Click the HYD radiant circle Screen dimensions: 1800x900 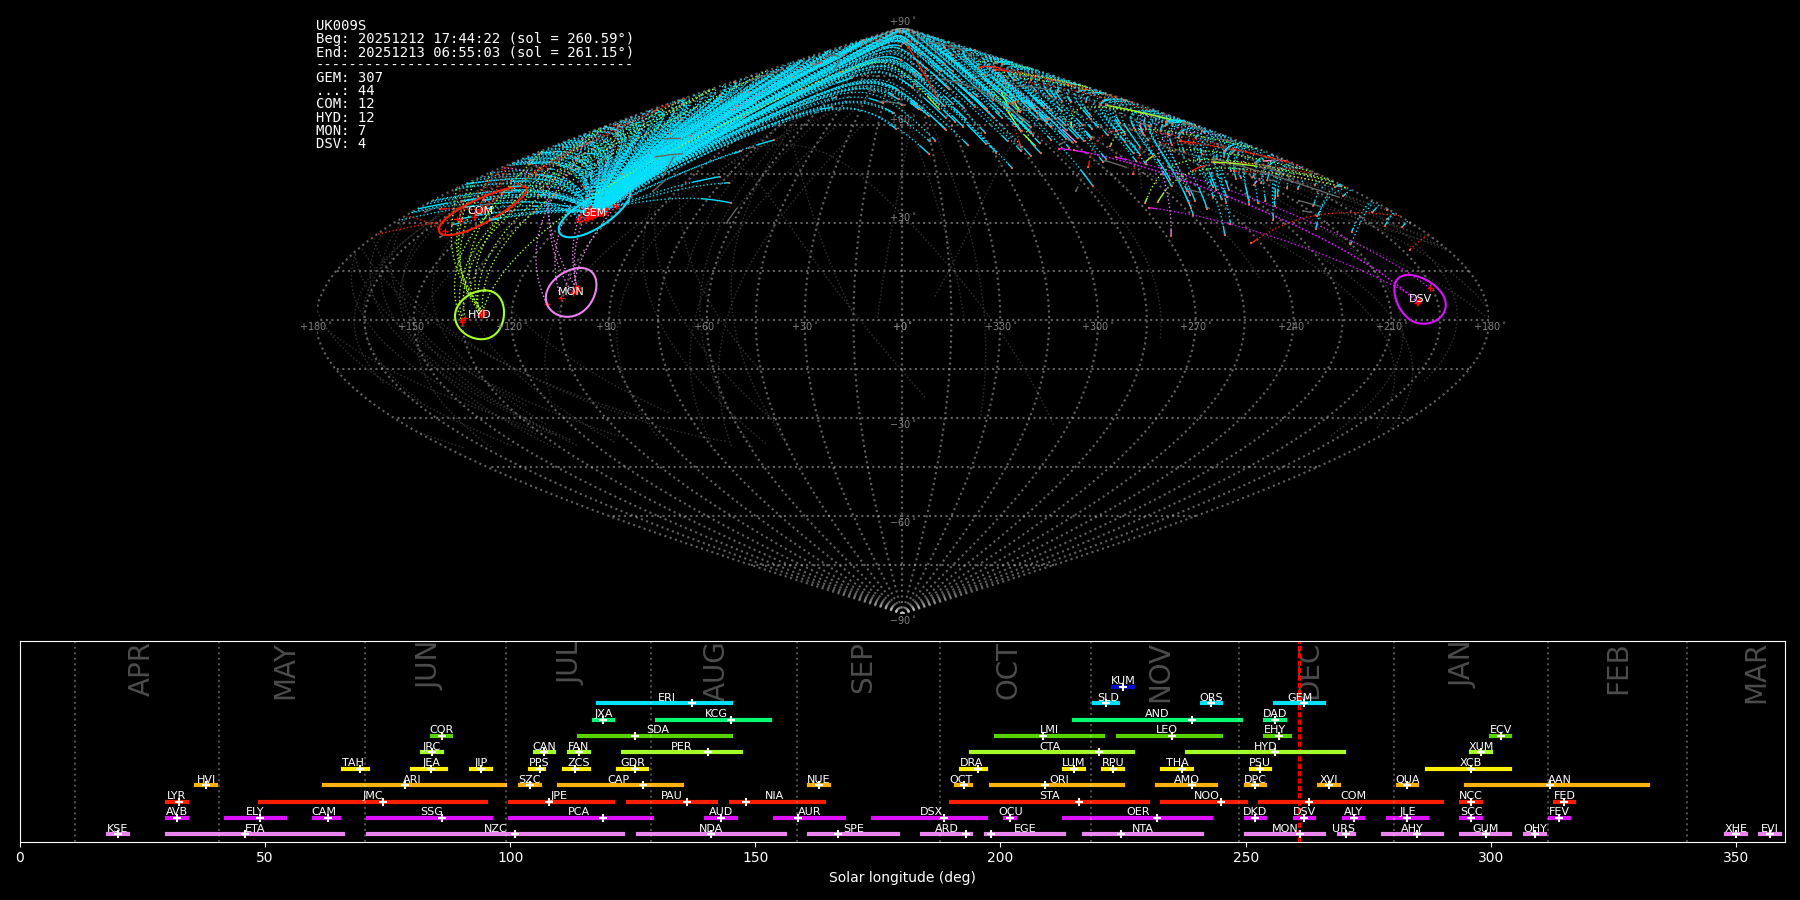479,315
